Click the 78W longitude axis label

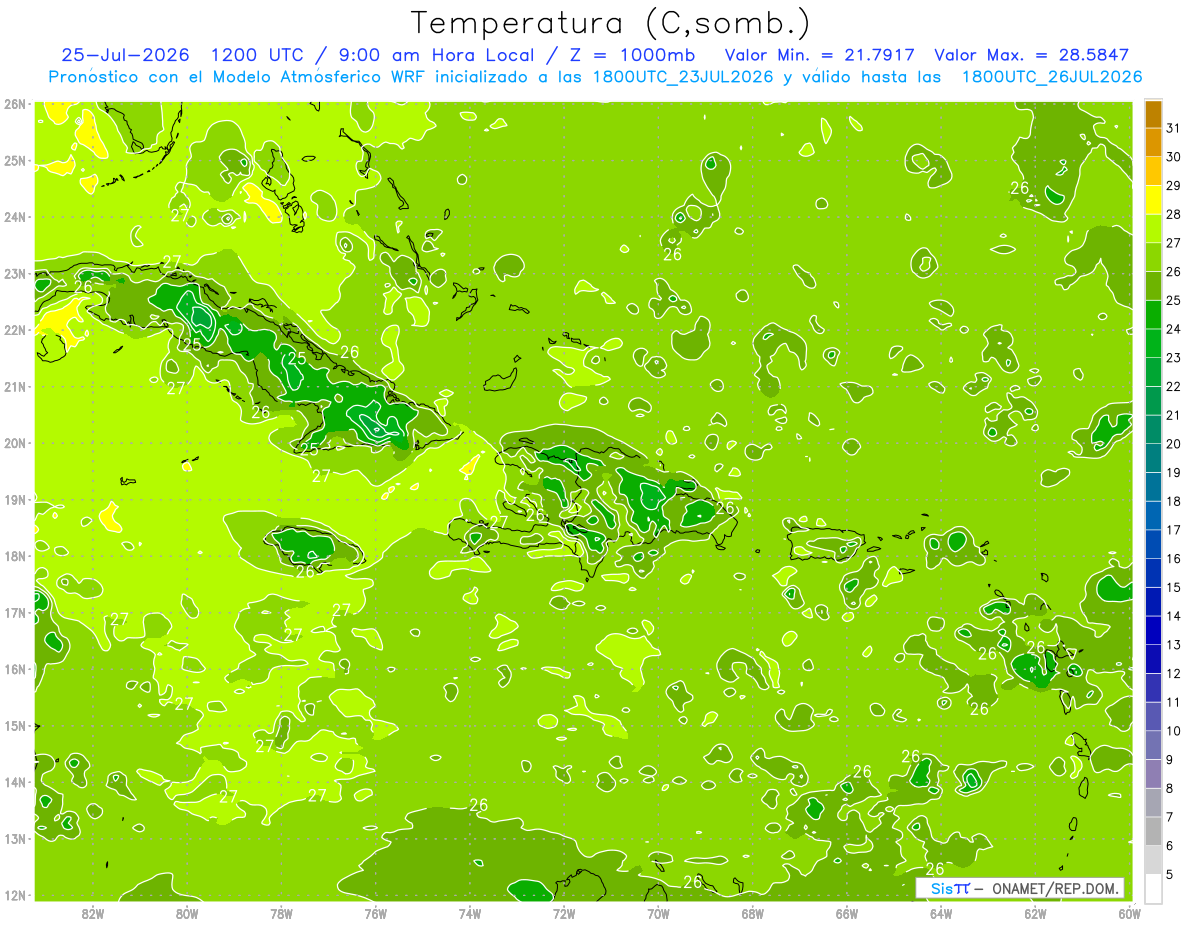(281, 913)
